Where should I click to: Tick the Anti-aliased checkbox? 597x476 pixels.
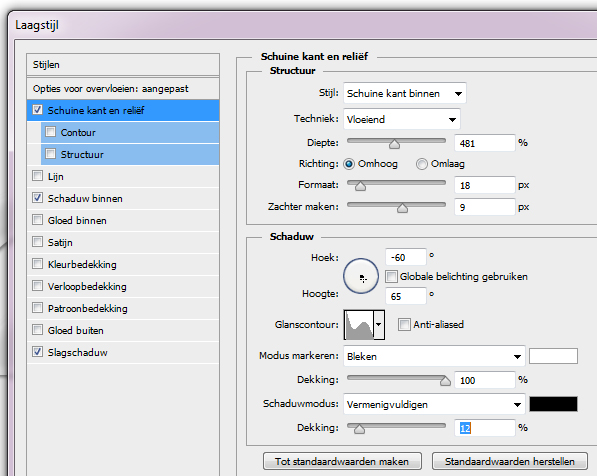point(404,325)
